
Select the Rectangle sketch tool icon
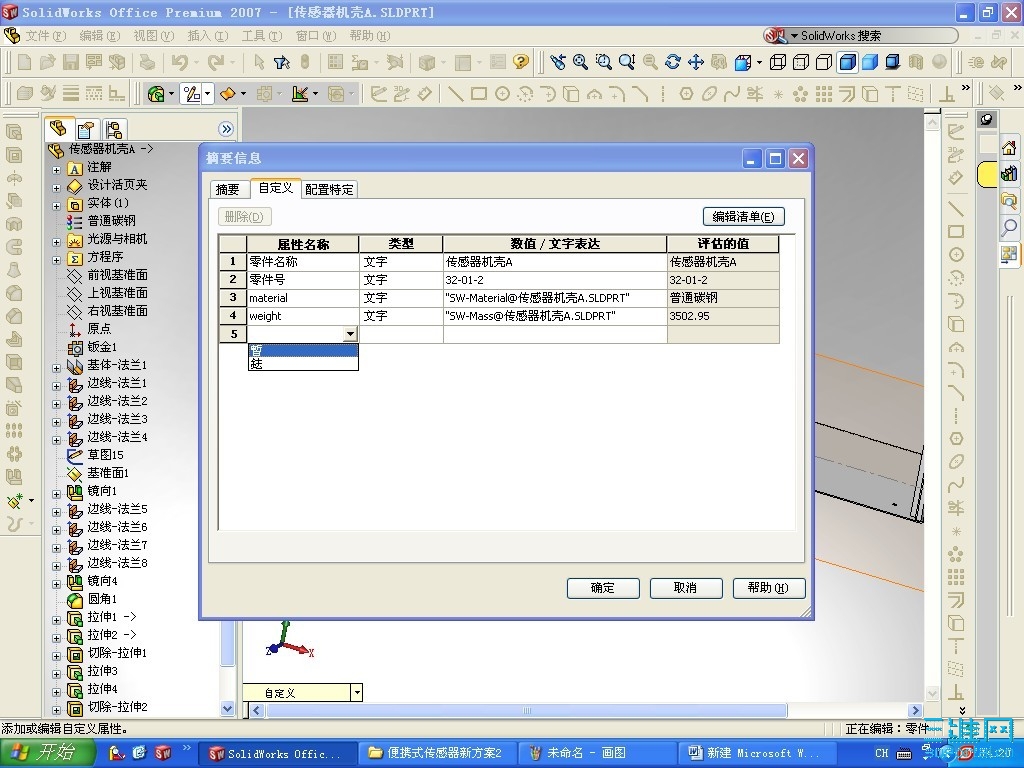[479, 94]
